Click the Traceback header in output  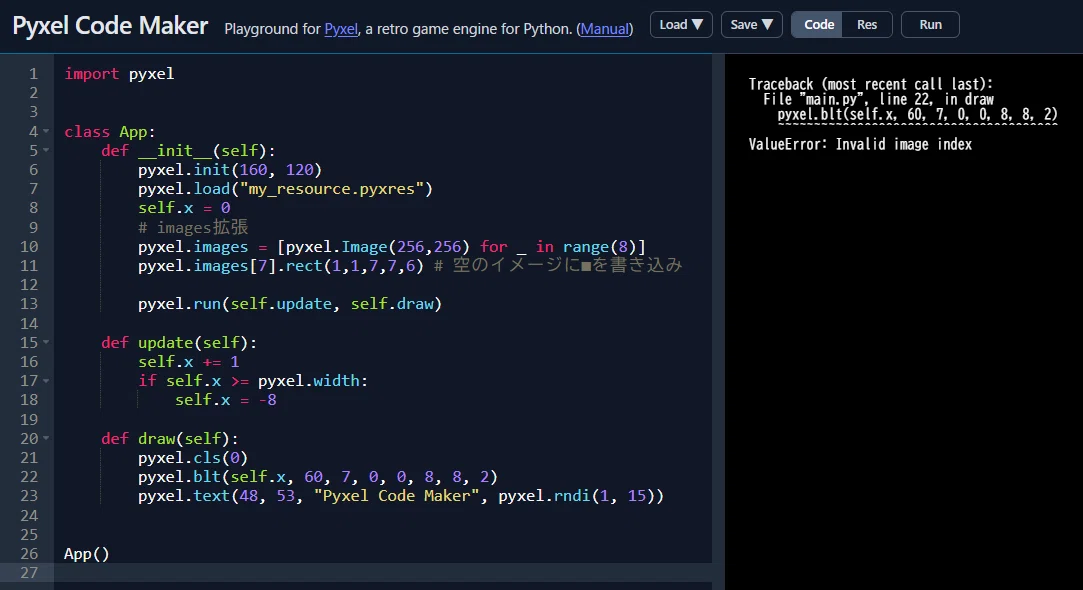coord(870,84)
